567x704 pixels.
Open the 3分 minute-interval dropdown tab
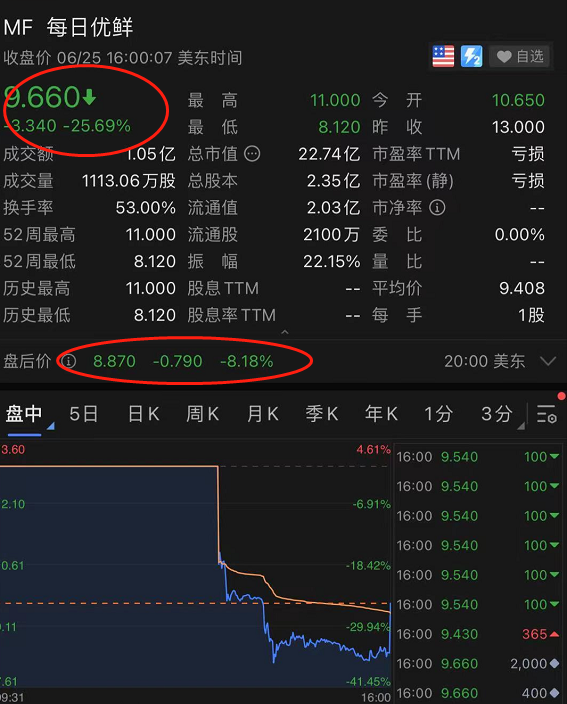(x=497, y=414)
